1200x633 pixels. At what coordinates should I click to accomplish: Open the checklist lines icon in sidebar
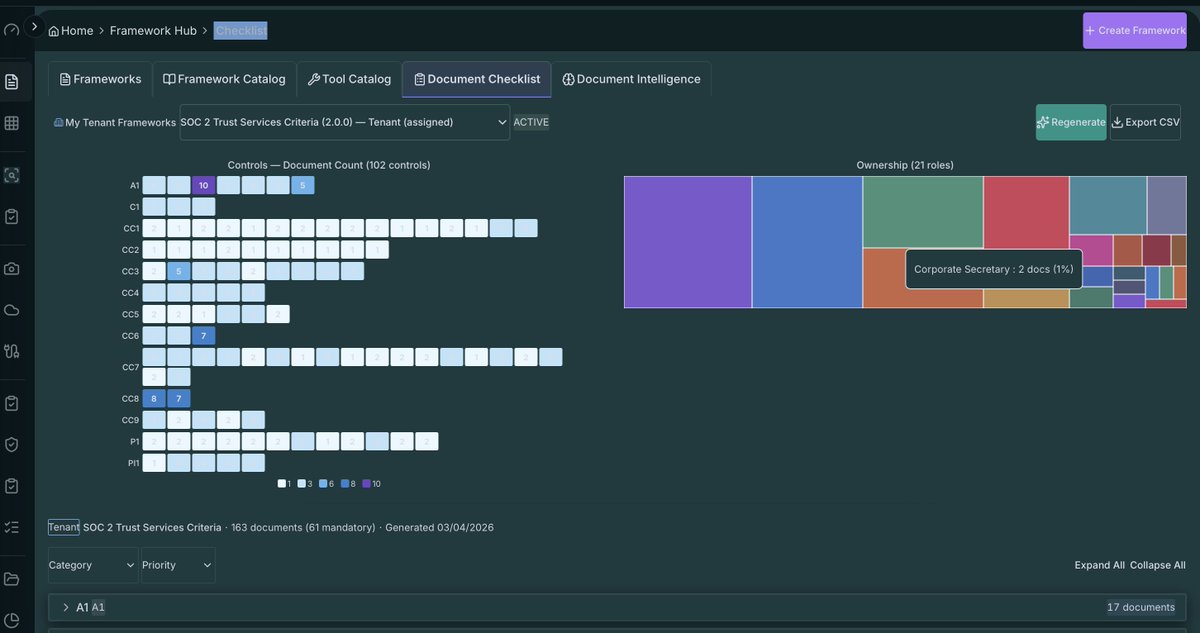coord(11,527)
